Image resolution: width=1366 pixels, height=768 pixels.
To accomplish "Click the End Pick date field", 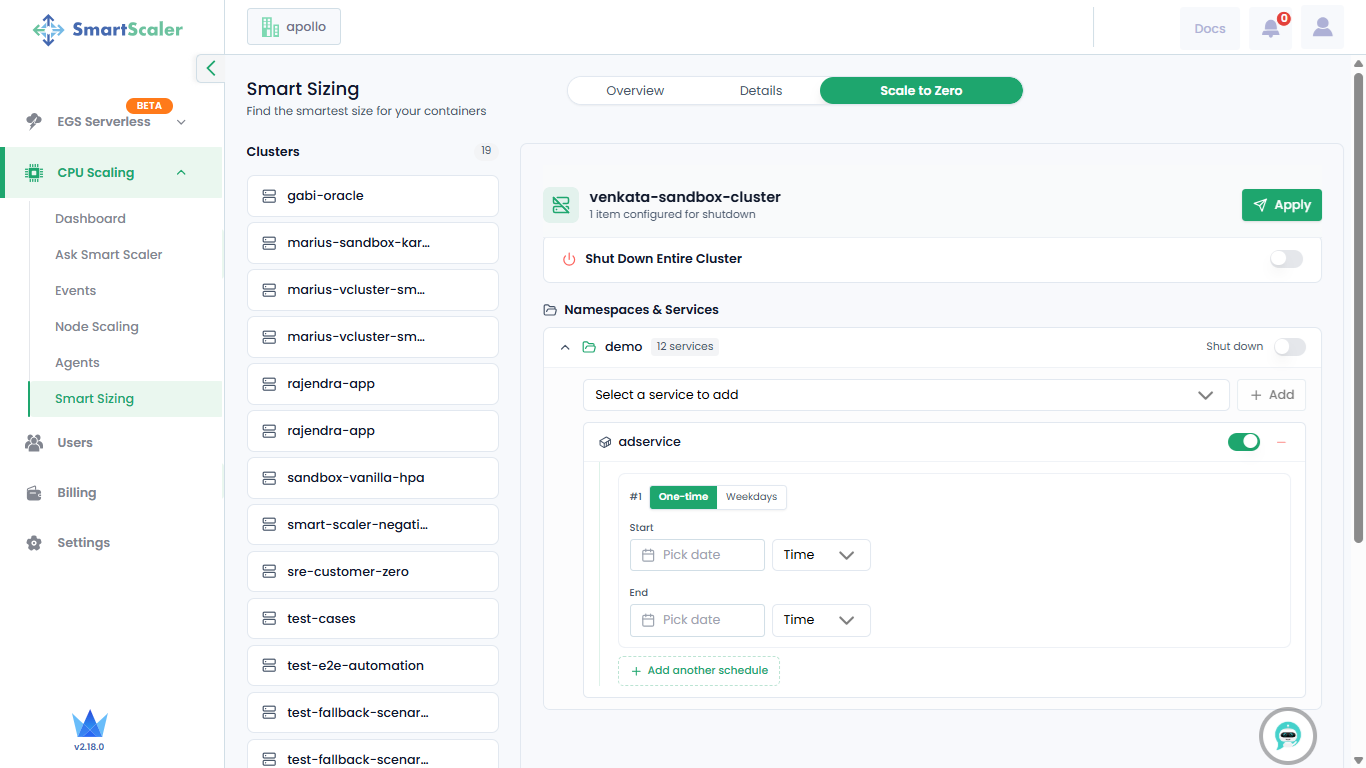I will point(697,620).
